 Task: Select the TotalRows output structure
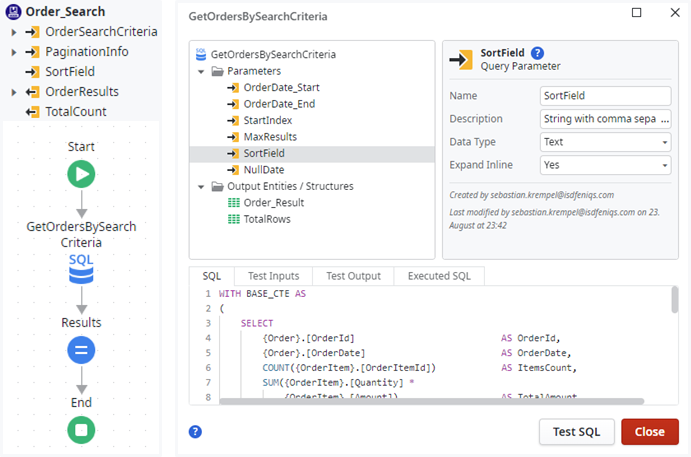266,219
